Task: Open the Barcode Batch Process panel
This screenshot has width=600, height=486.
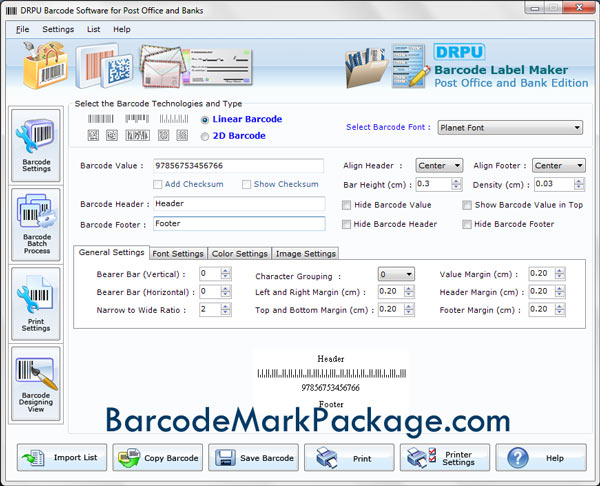Action: point(36,225)
